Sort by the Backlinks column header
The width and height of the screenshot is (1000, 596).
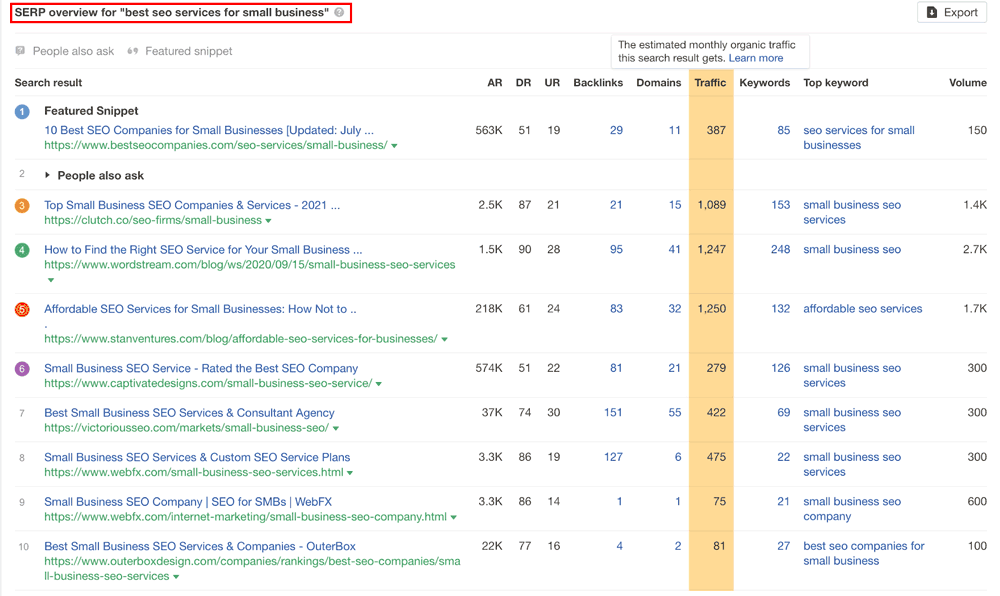pyautogui.click(x=598, y=83)
